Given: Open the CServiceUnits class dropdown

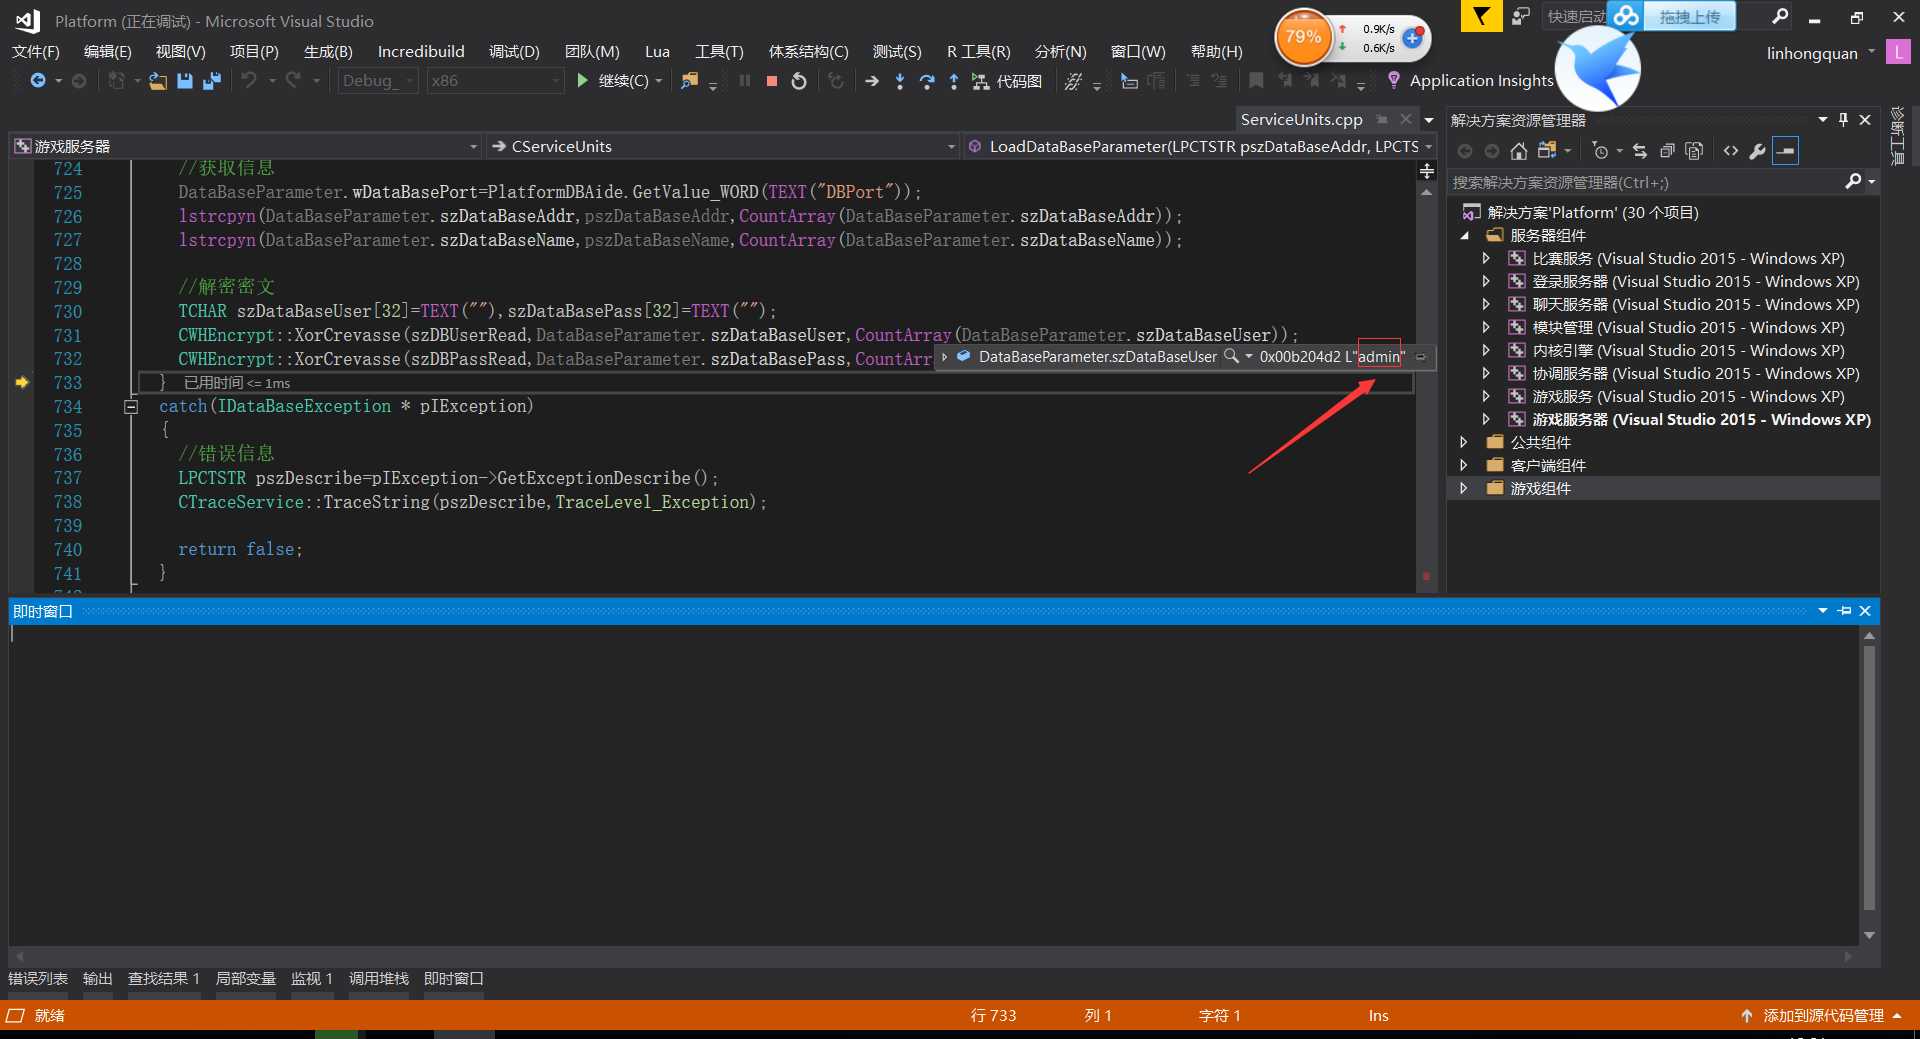Looking at the screenshot, I should (x=723, y=146).
